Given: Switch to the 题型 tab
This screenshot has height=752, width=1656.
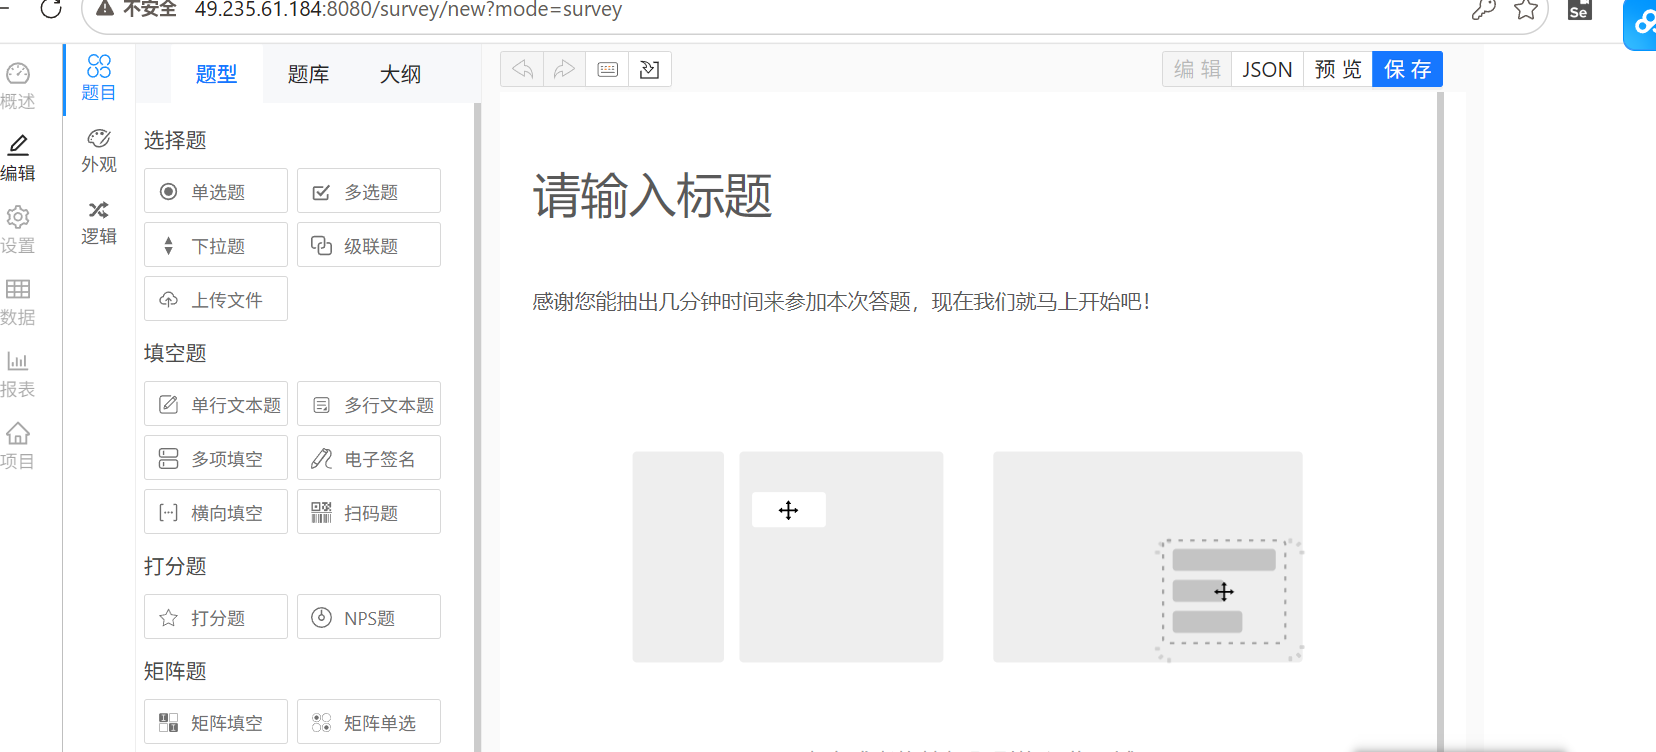Looking at the screenshot, I should (x=216, y=74).
